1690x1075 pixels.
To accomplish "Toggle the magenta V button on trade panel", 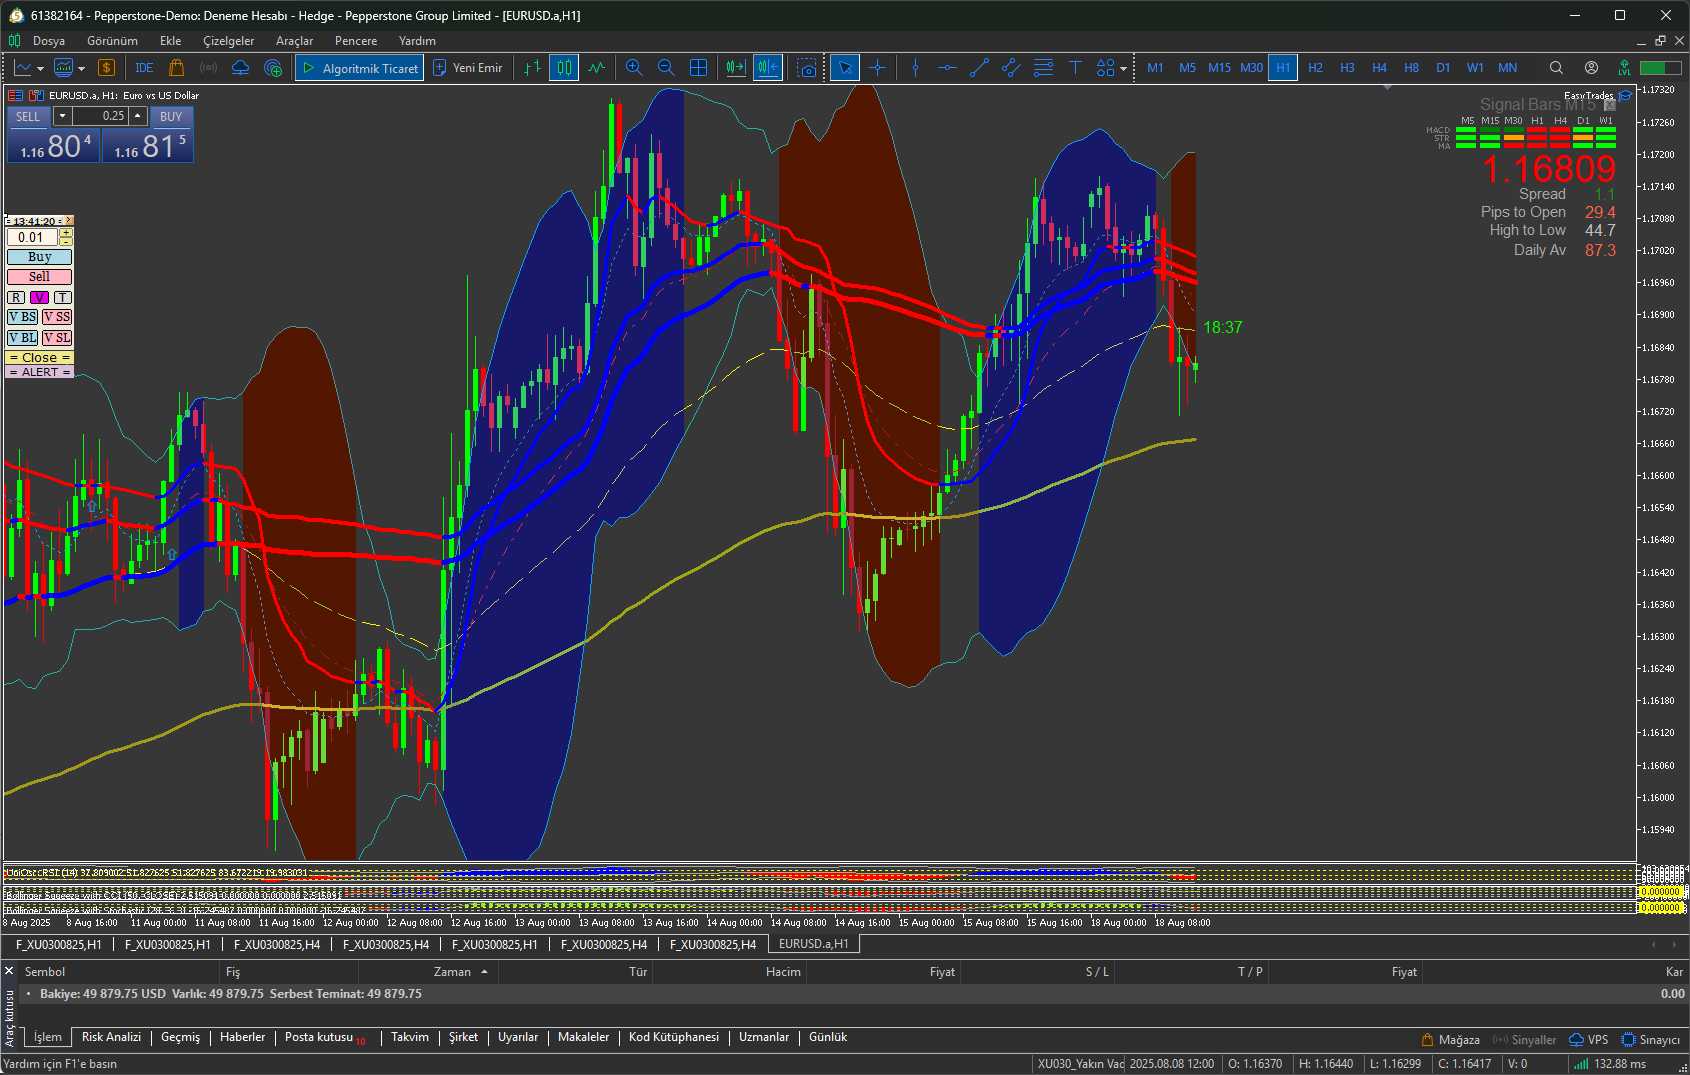I will tap(39, 297).
